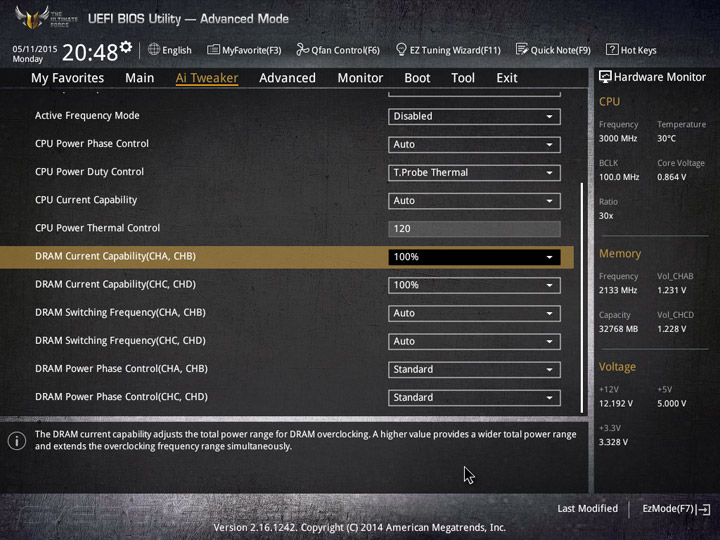Viewport: 720px width, 540px height.
Task: Expand CPU Power Phase Control dropdown
Action: [474, 145]
